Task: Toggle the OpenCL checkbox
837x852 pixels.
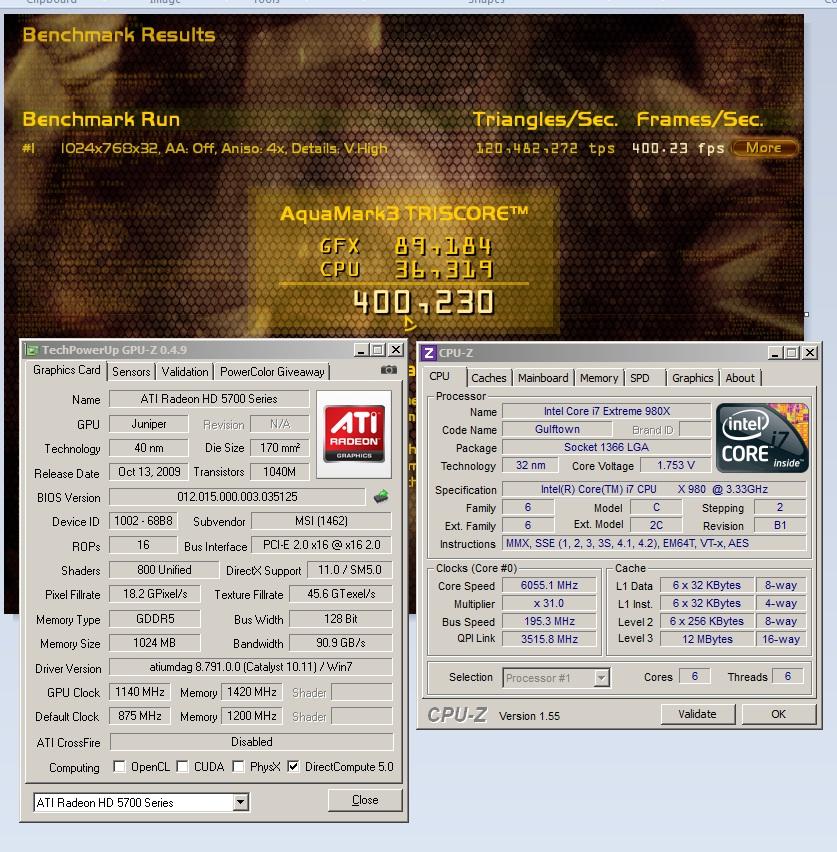Action: click(x=119, y=767)
